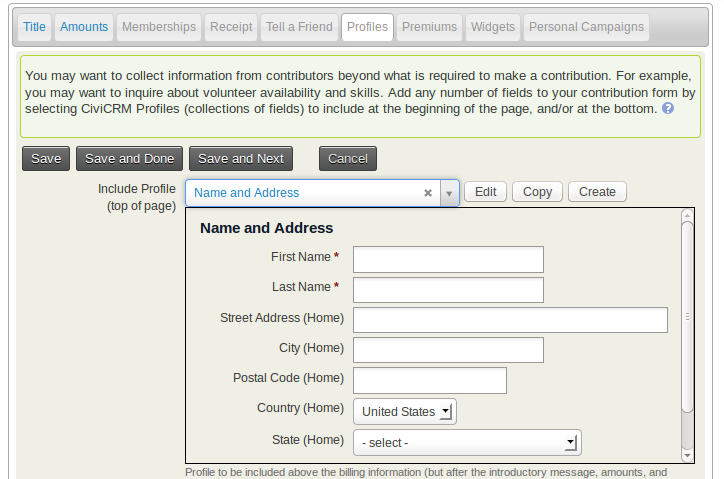
Task: Open the Amounts tab
Action: [84, 27]
